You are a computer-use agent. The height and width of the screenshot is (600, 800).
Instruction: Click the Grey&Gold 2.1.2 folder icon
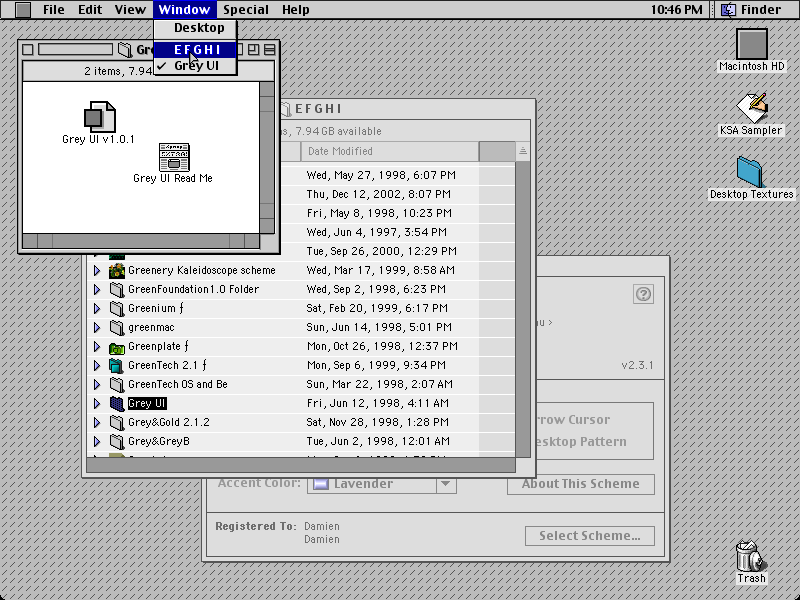pyautogui.click(x=117, y=422)
